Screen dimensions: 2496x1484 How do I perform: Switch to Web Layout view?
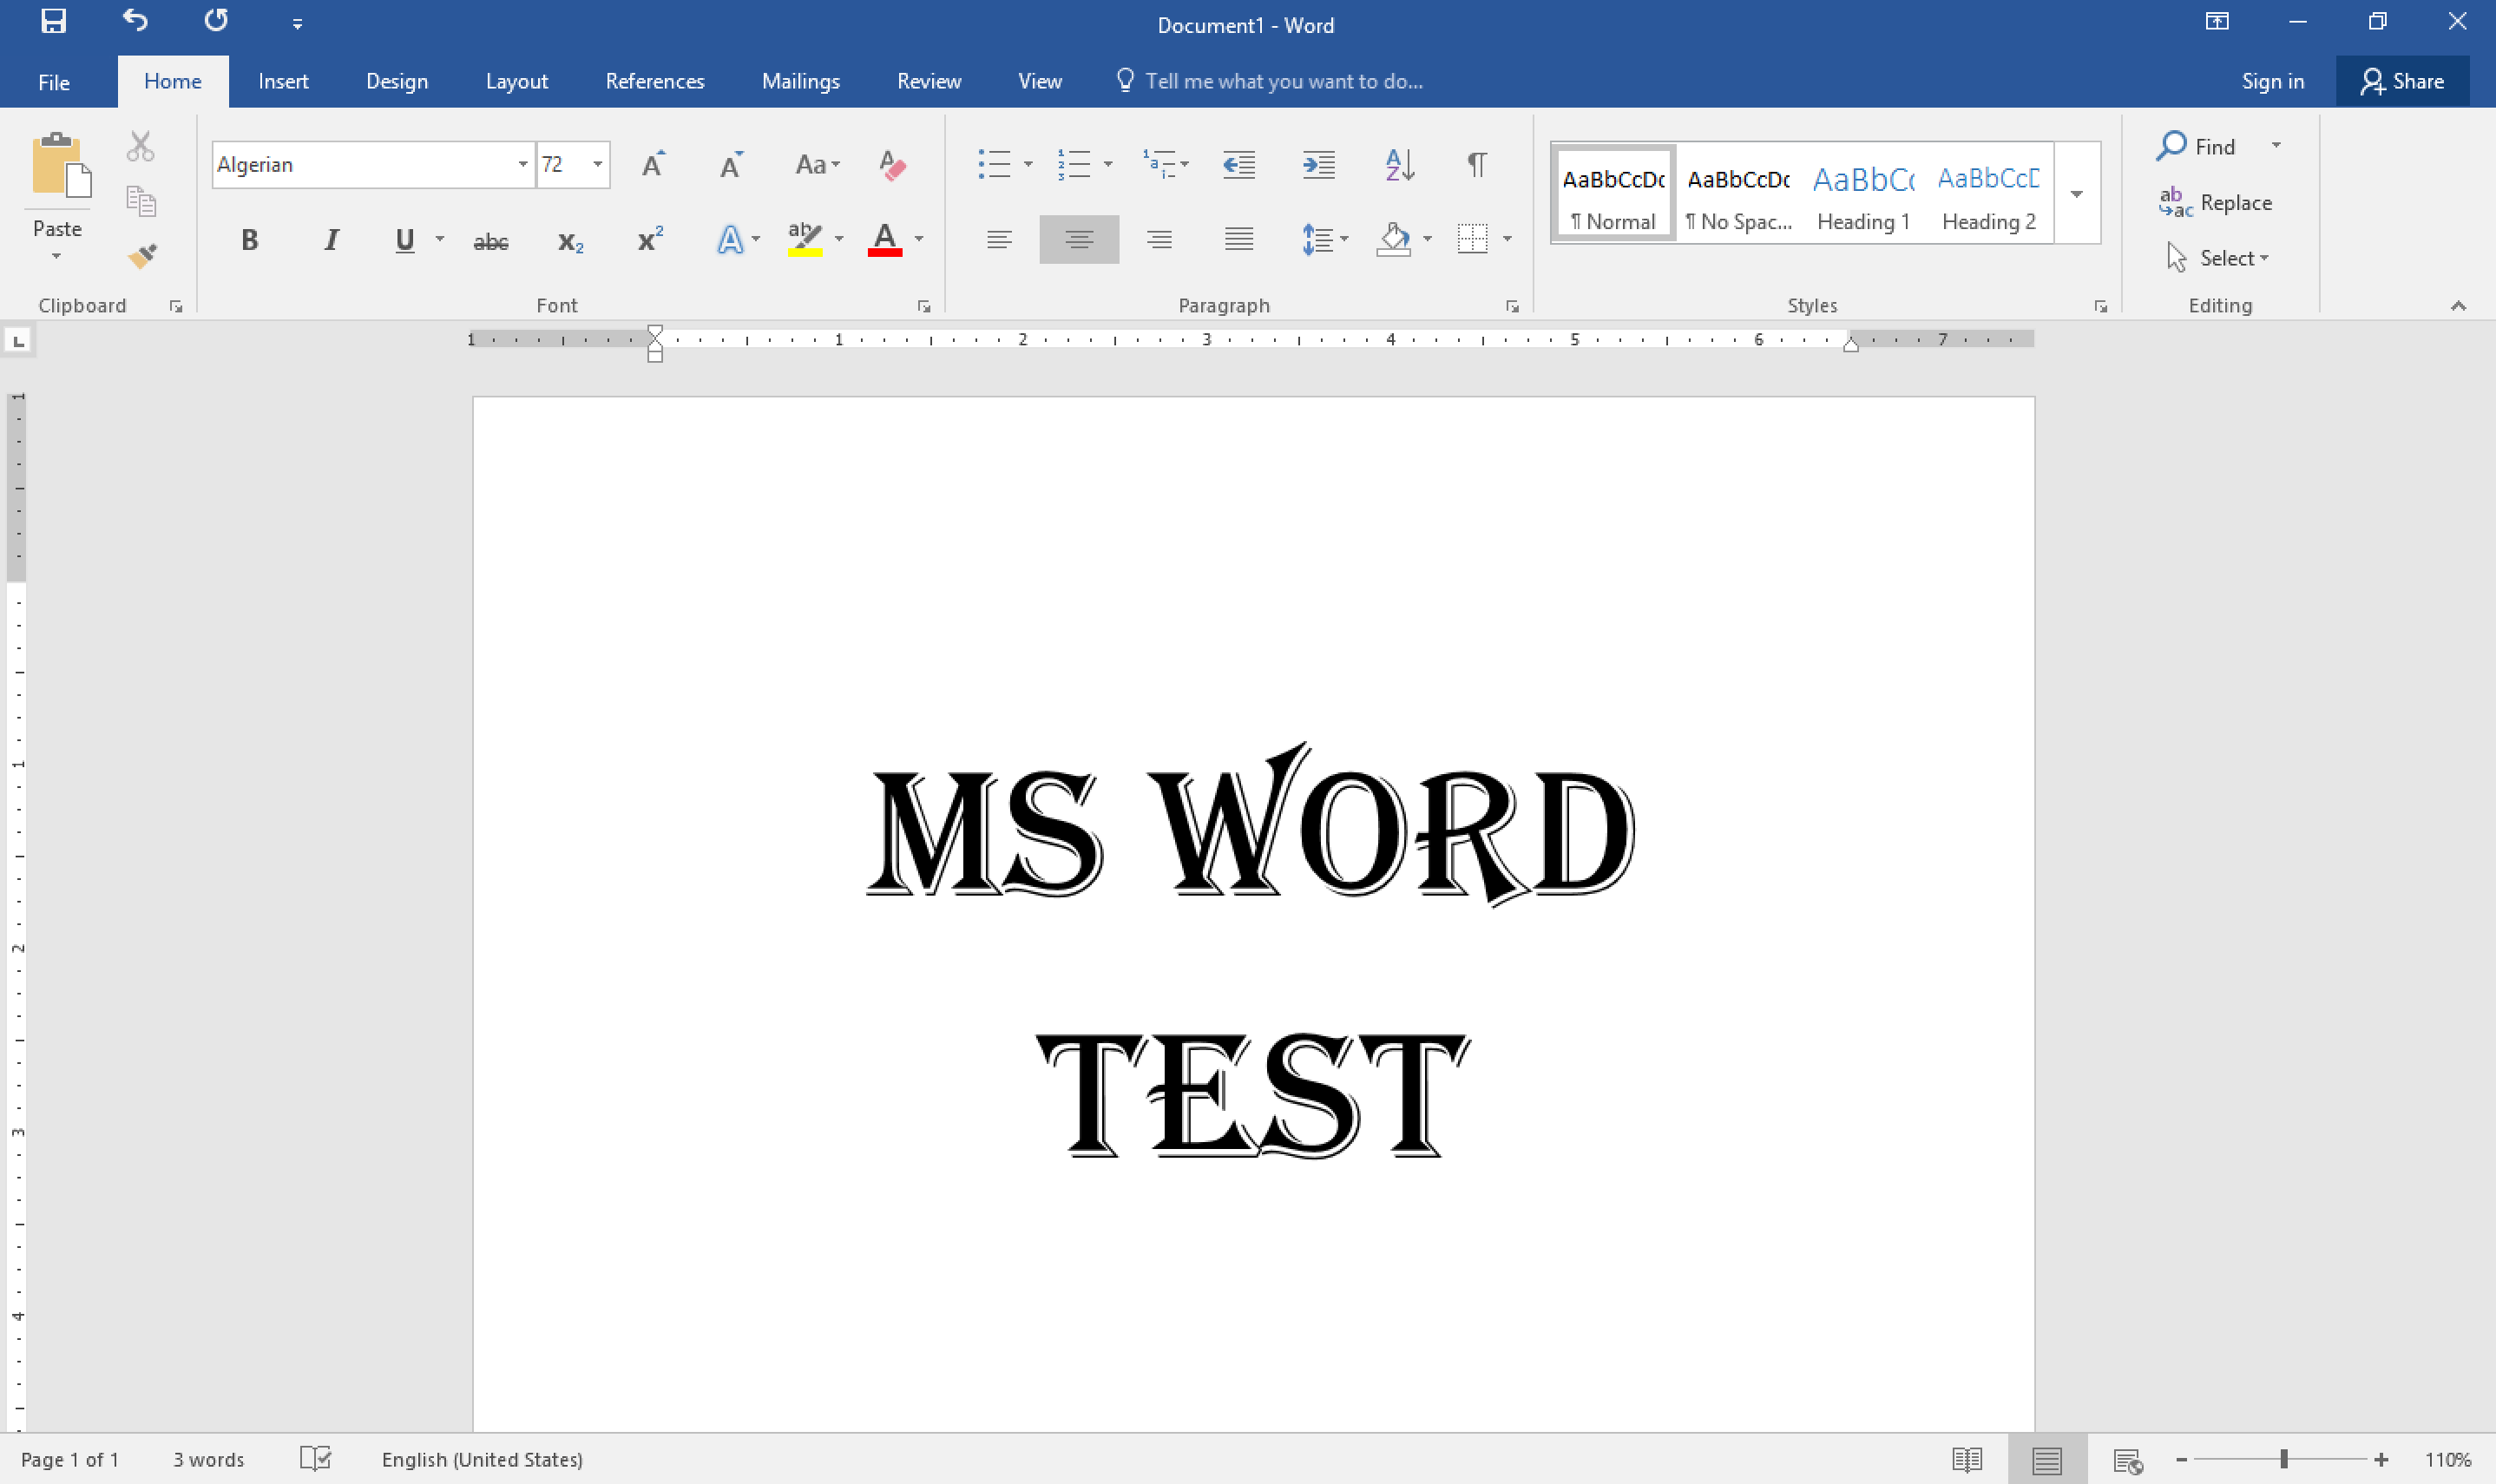[2127, 1460]
